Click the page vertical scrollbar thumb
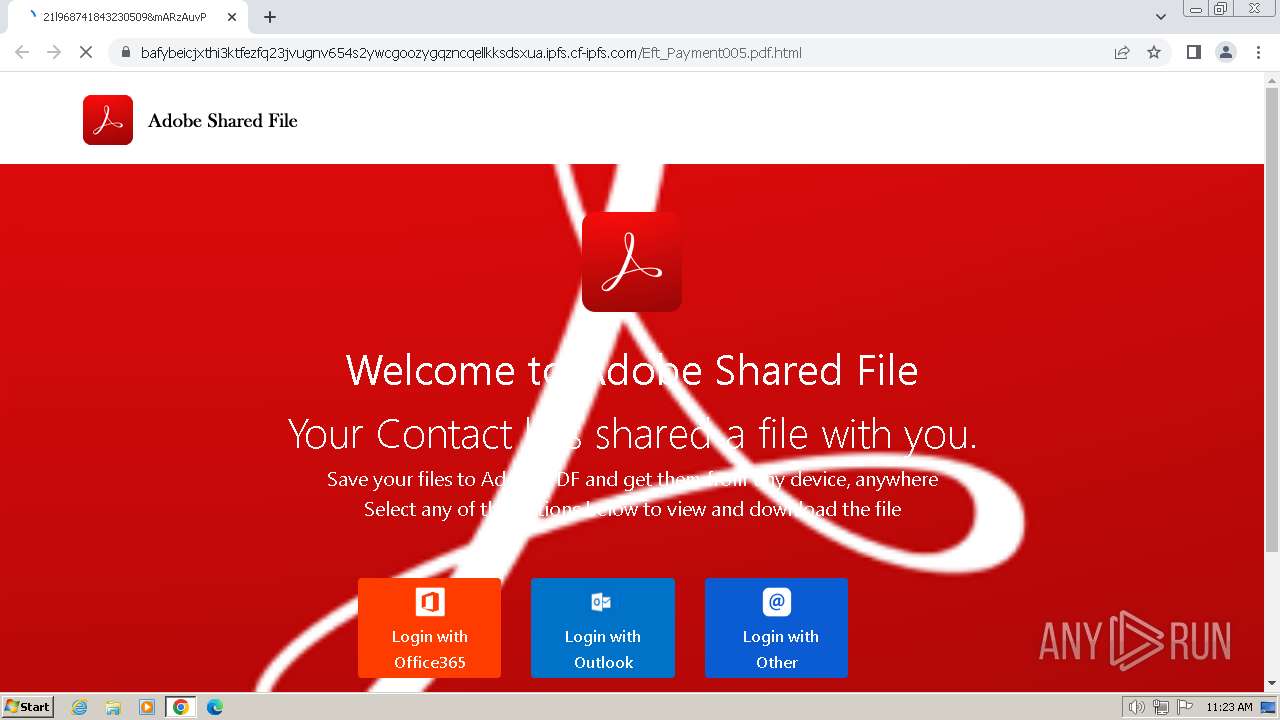 tap(1272, 319)
